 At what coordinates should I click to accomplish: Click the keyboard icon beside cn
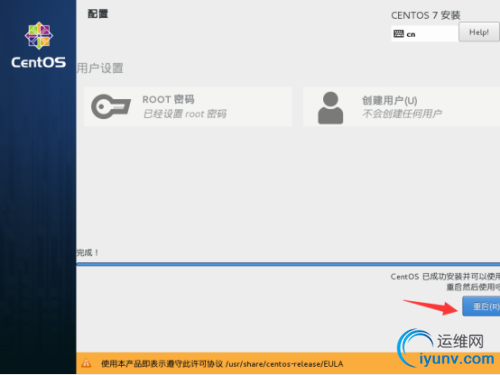tap(399, 34)
